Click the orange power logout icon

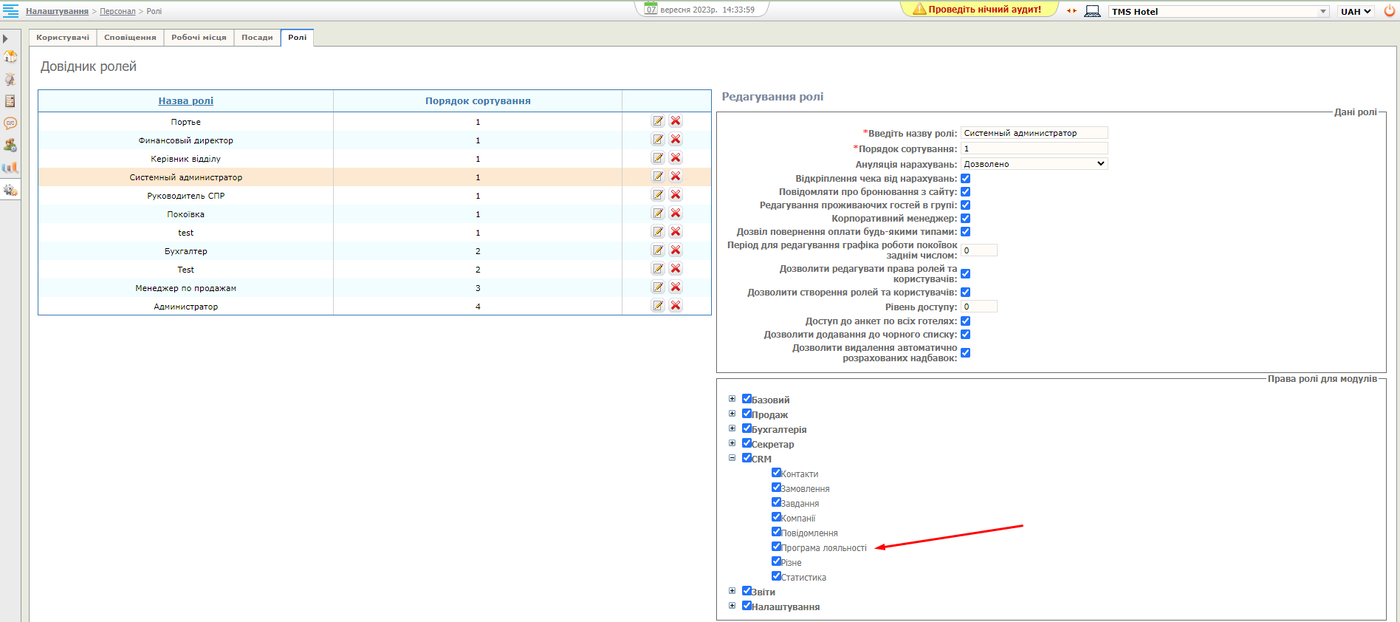click(x=1389, y=11)
